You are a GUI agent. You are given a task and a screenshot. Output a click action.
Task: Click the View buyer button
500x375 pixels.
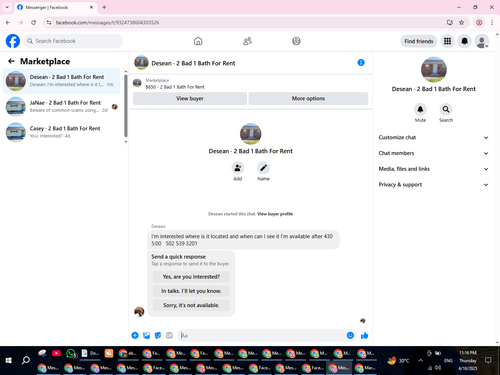[190, 98]
